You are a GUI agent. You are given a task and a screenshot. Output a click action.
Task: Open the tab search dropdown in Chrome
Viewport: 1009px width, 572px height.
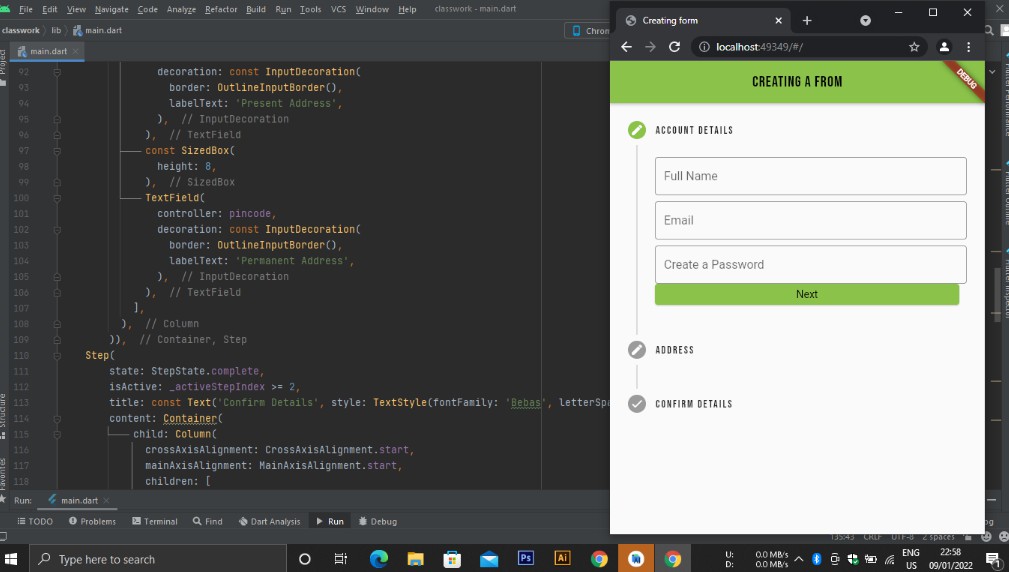[x=866, y=21]
